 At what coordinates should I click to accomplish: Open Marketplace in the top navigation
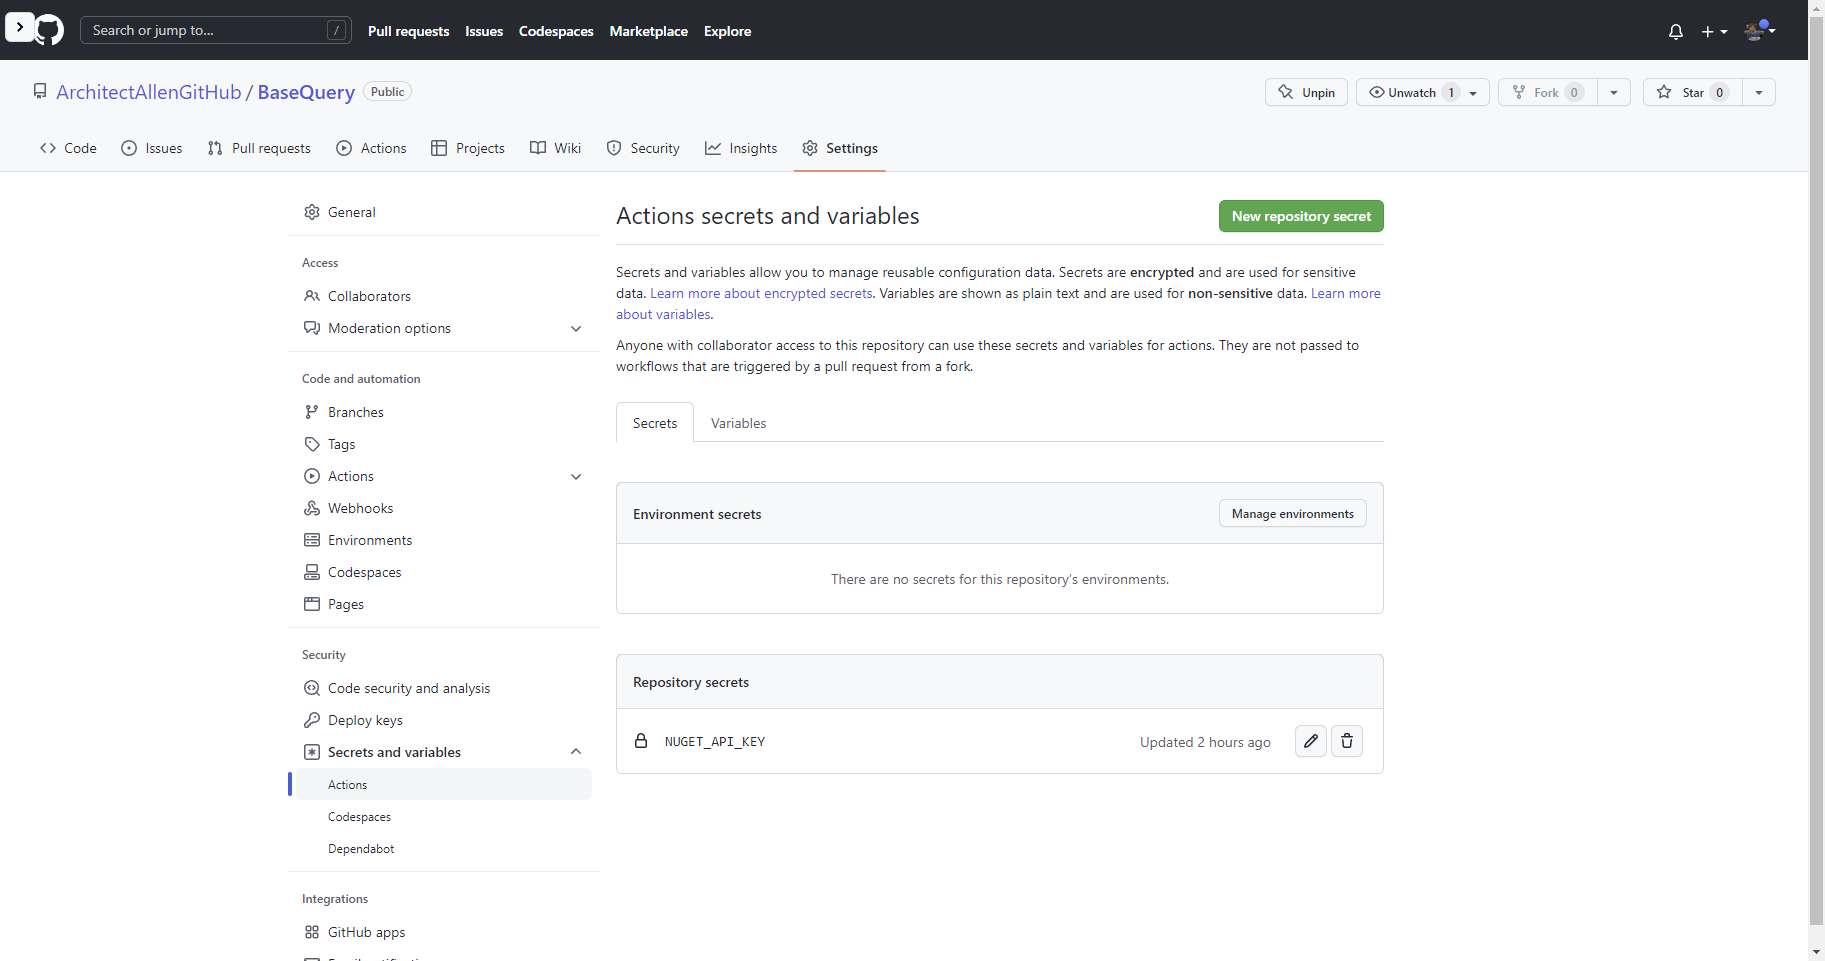[x=648, y=31]
